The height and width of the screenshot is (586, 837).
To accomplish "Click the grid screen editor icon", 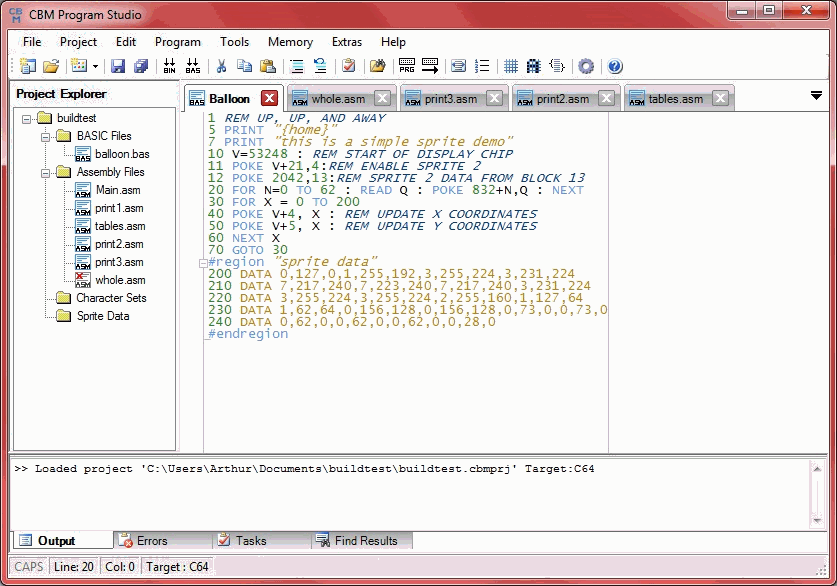I will [x=510, y=67].
